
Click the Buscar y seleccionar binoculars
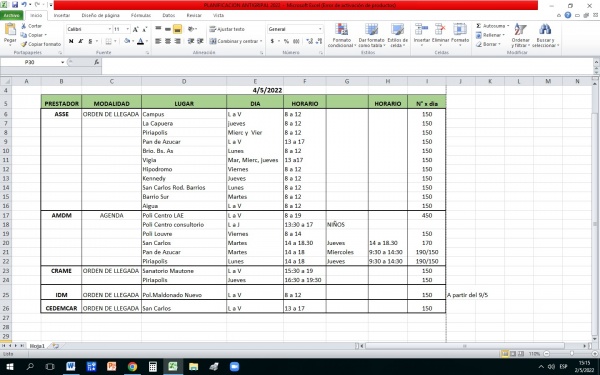pos(545,29)
